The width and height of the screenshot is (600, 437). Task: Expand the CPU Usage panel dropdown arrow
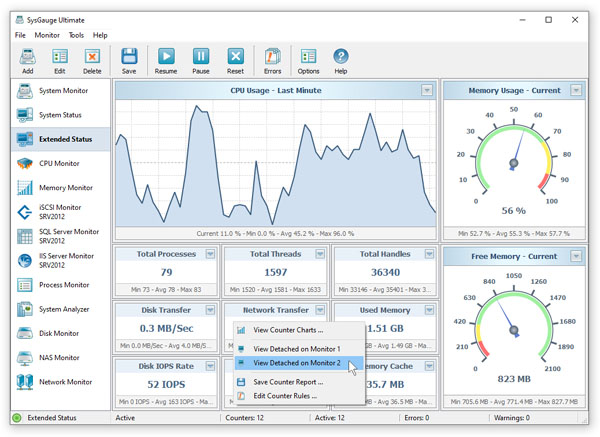[427, 90]
